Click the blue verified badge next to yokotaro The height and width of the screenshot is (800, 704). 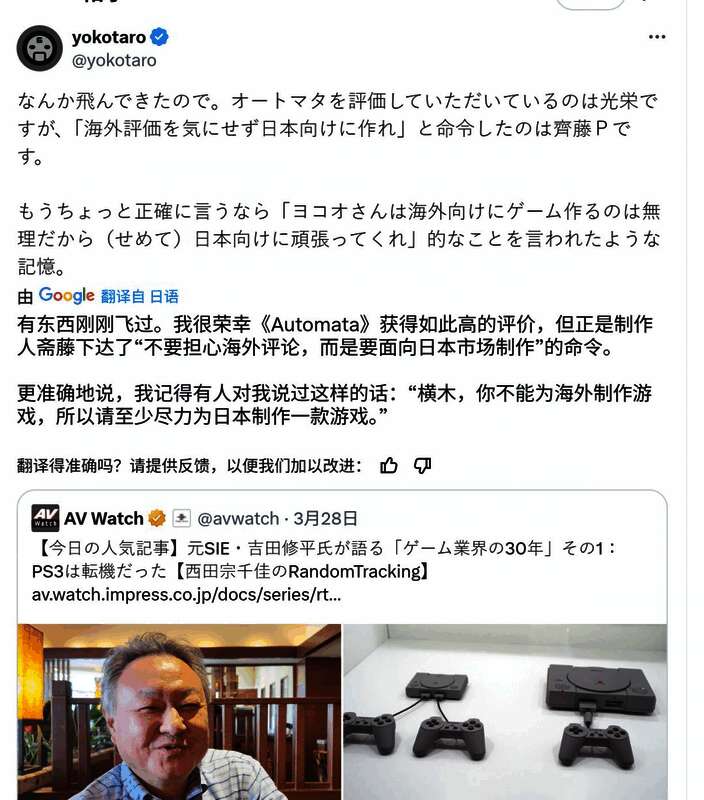(x=159, y=37)
